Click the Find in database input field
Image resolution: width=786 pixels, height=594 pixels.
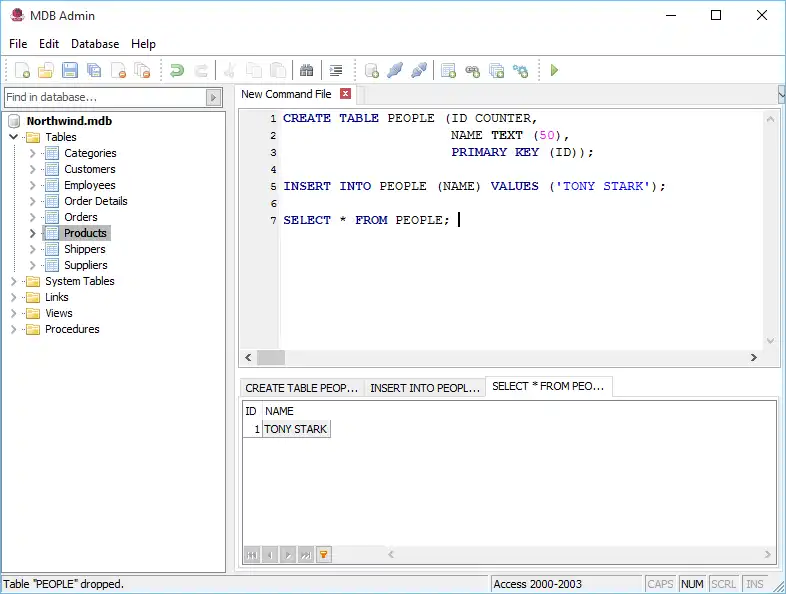pyautogui.click(x=104, y=97)
